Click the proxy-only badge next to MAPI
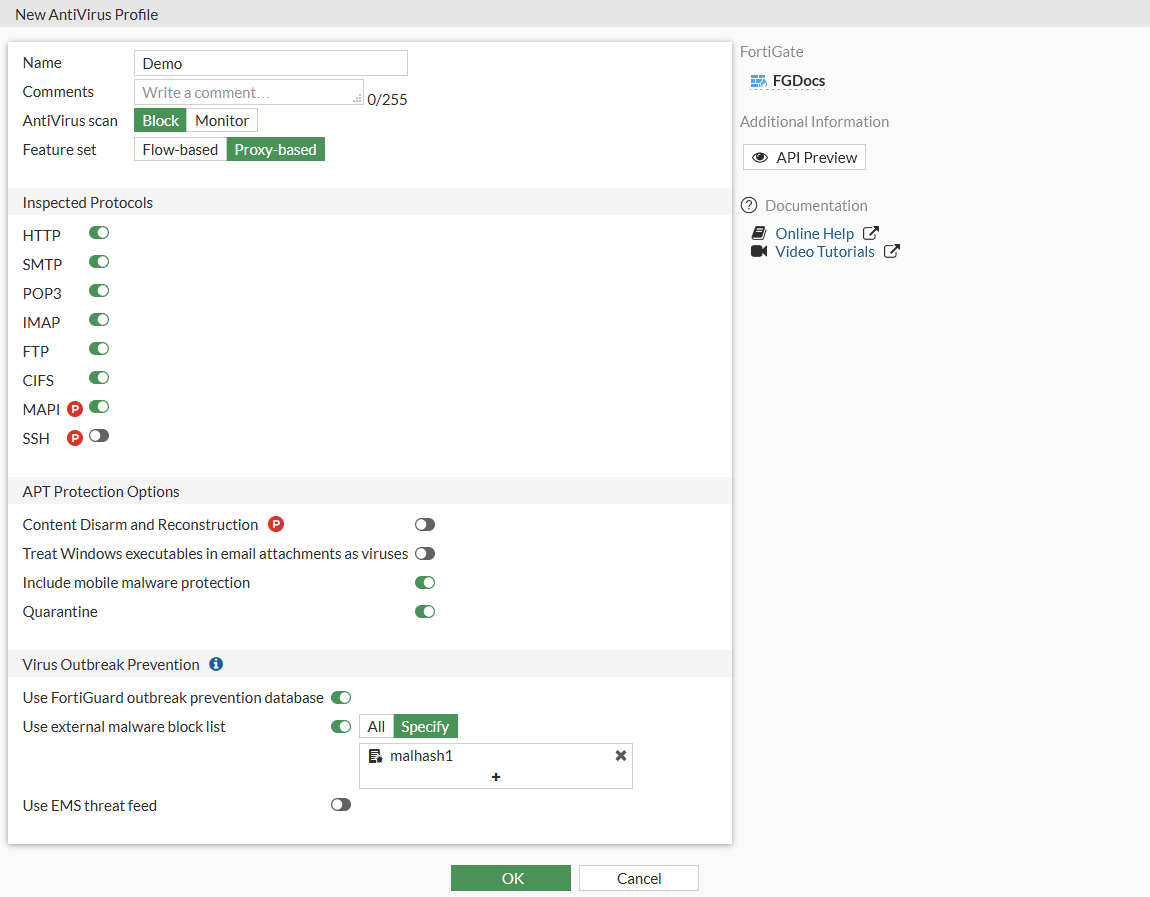This screenshot has height=897, width=1150. [75, 409]
